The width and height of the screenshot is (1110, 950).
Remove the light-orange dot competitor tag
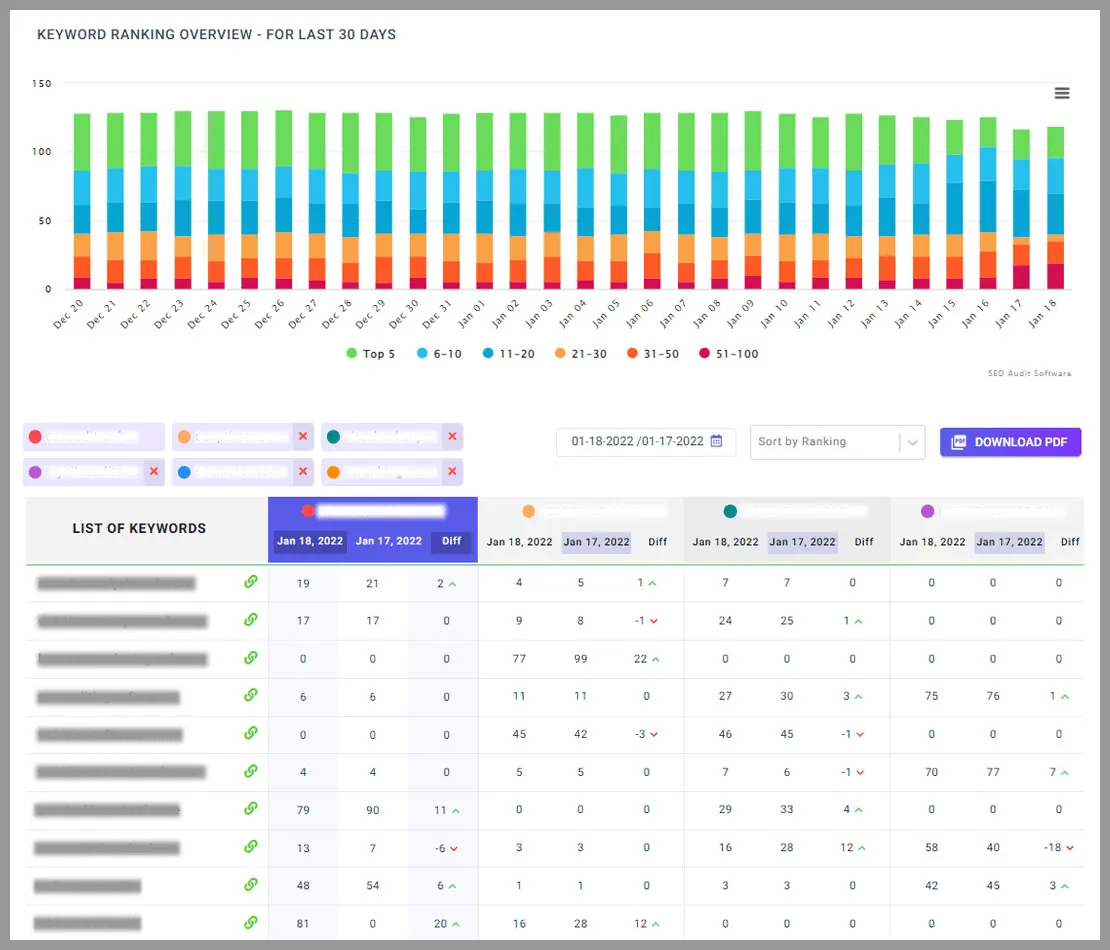click(303, 436)
